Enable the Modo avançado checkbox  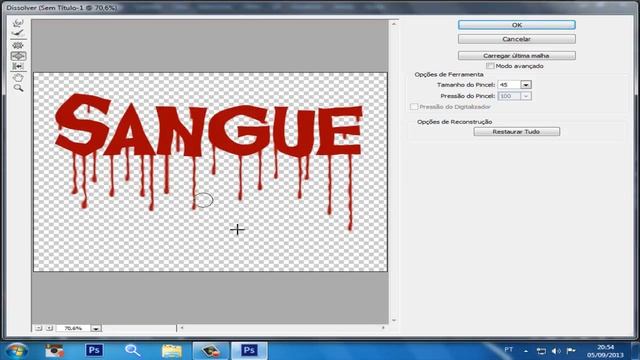click(x=490, y=66)
